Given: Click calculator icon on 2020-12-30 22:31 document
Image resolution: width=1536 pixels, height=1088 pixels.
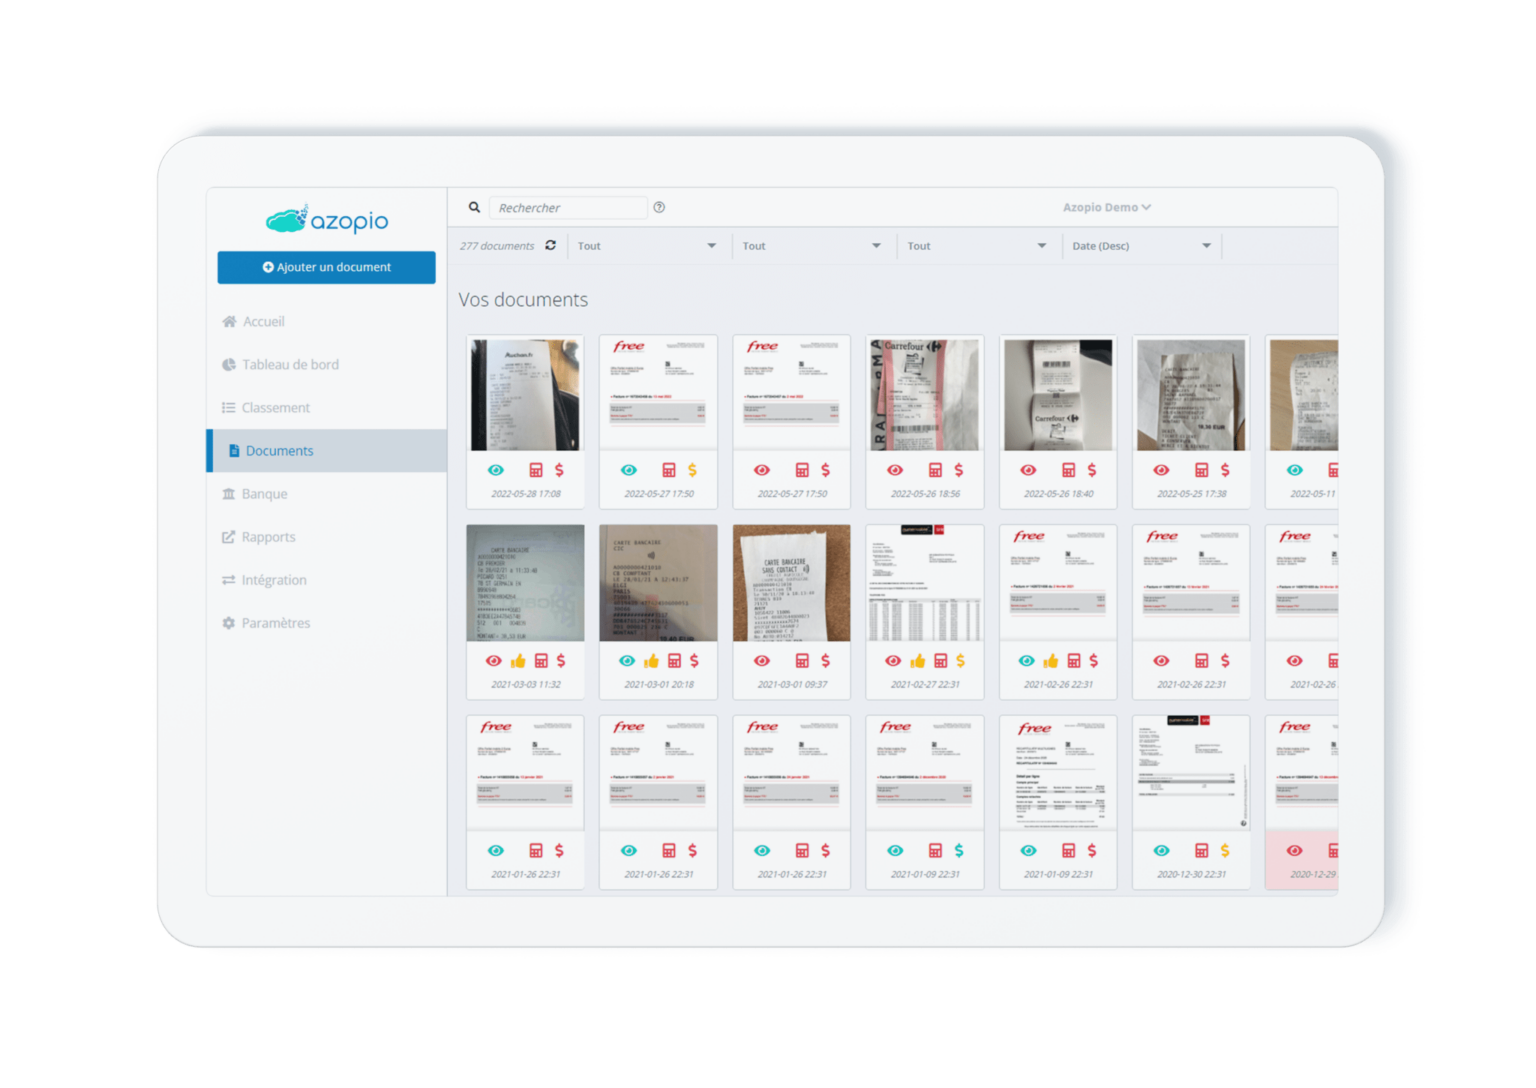Looking at the screenshot, I should (x=1201, y=850).
